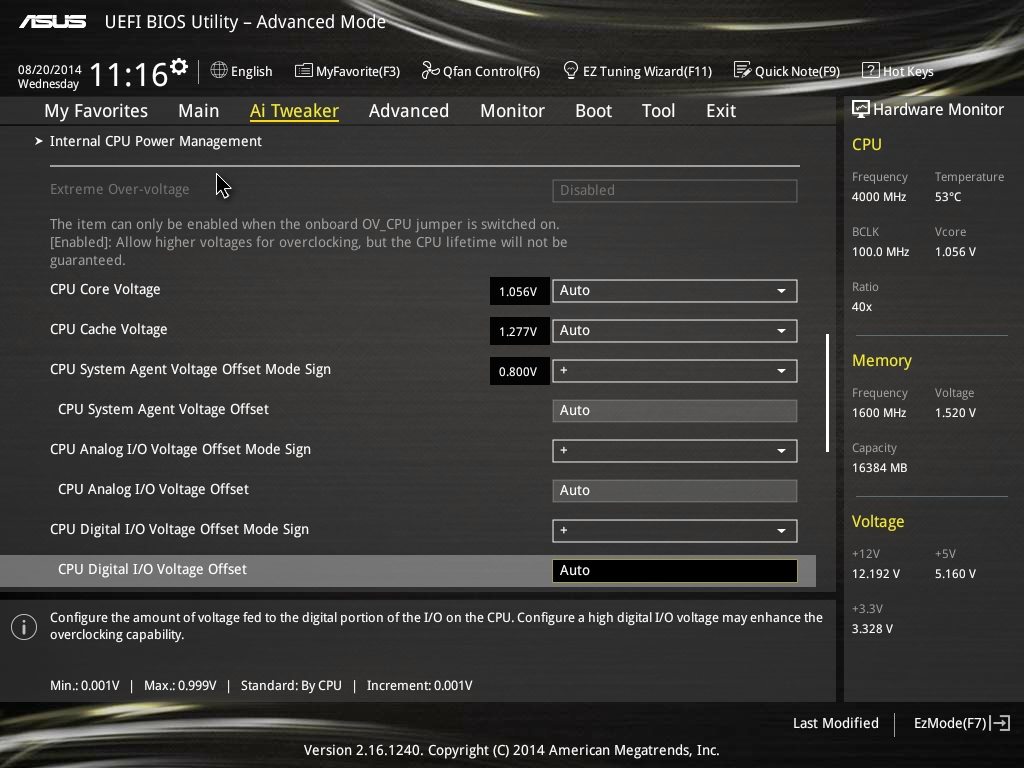Click the Qfan Control fan icon

(430, 70)
